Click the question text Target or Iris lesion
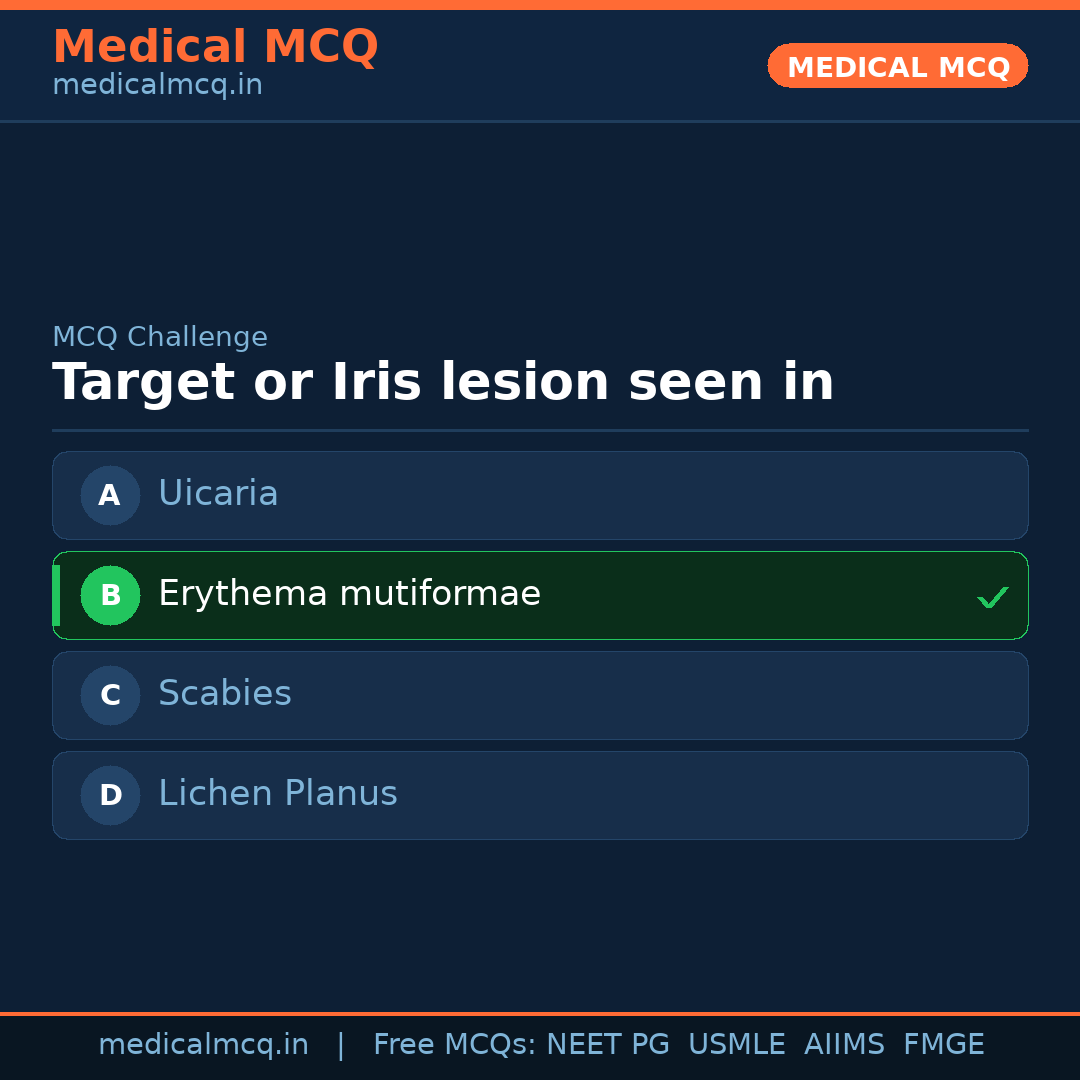 pos(443,381)
